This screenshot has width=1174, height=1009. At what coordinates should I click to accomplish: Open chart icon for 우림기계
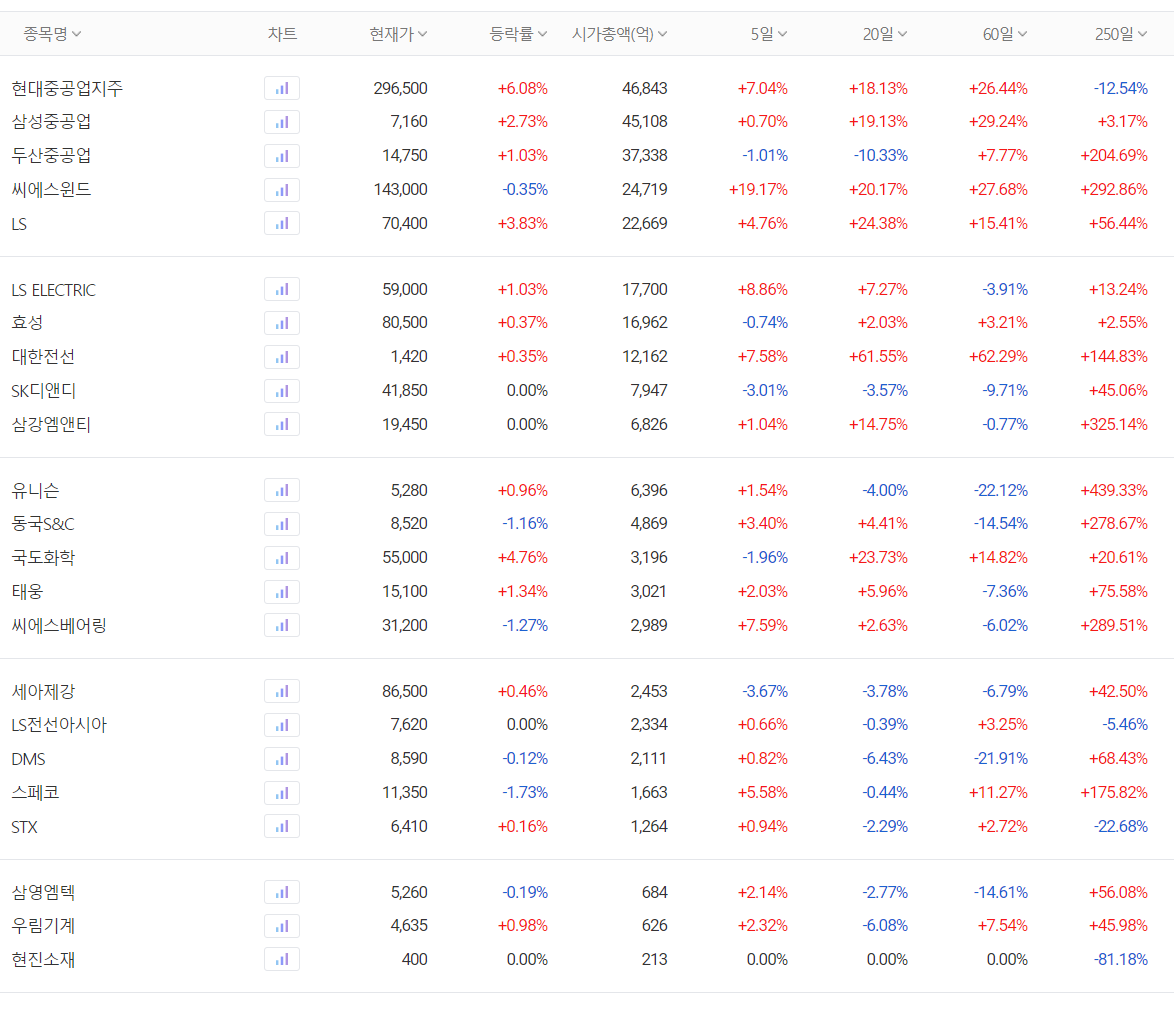coord(282,926)
